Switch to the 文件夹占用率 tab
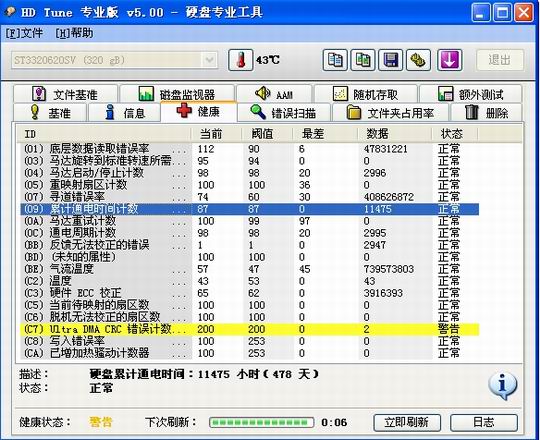 click(x=390, y=113)
